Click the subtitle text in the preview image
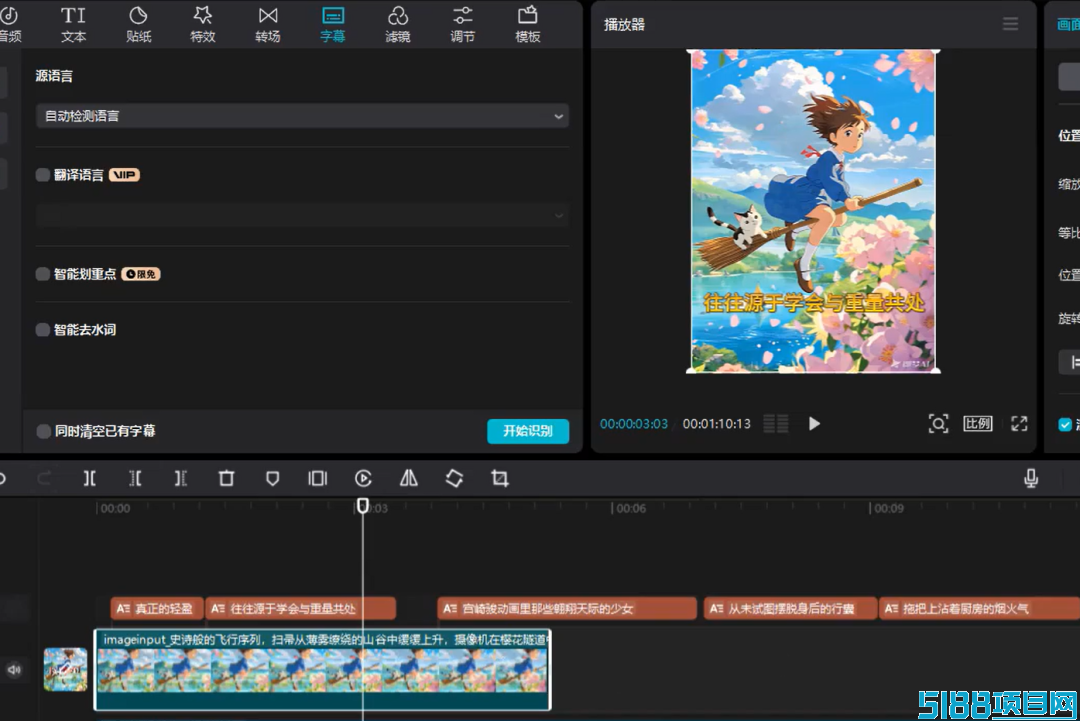Image resolution: width=1080 pixels, height=721 pixels. (813, 303)
